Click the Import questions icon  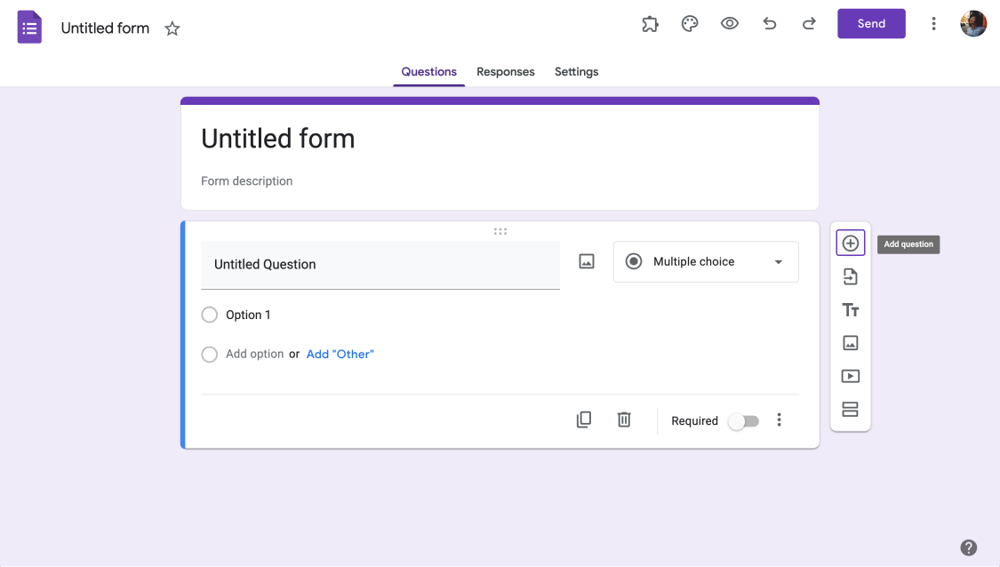(x=850, y=277)
